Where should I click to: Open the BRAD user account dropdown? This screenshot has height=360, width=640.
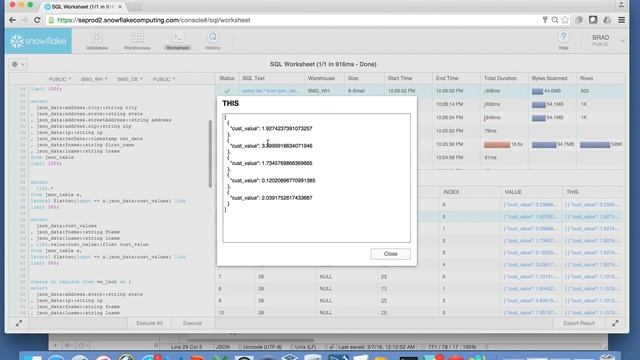[607, 40]
